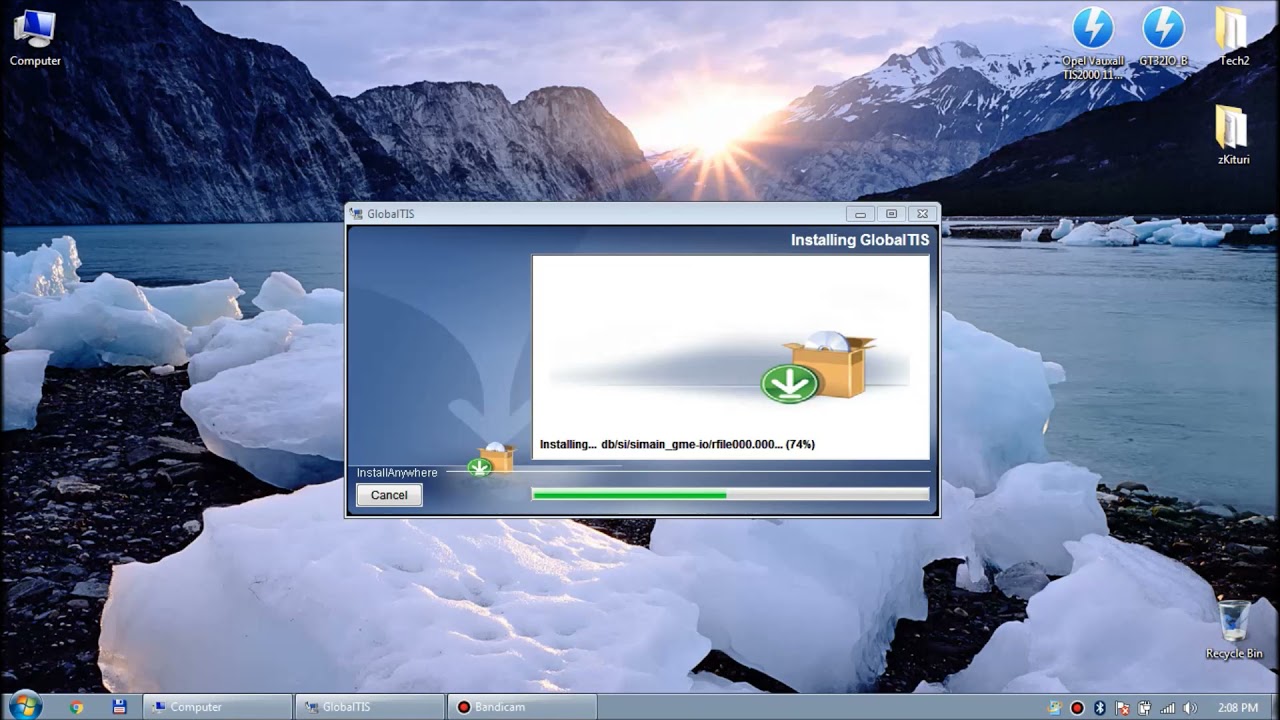The image size is (1280, 720).
Task: Switch to the Bandicam taskbar button
Action: [522, 707]
